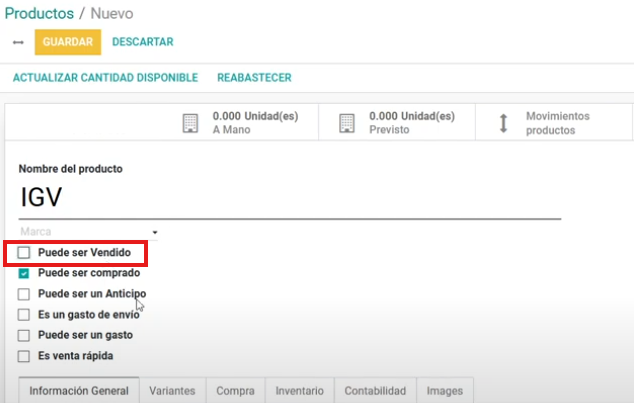Image resolution: width=634 pixels, height=403 pixels.
Task: Click the REABASTECER button
Action: 254,78
